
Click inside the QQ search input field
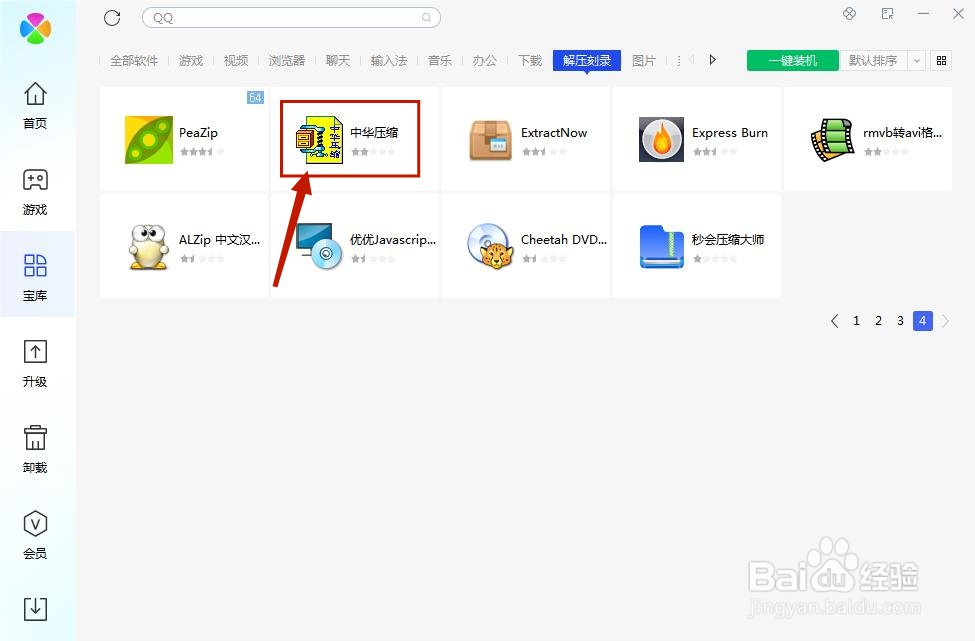290,17
